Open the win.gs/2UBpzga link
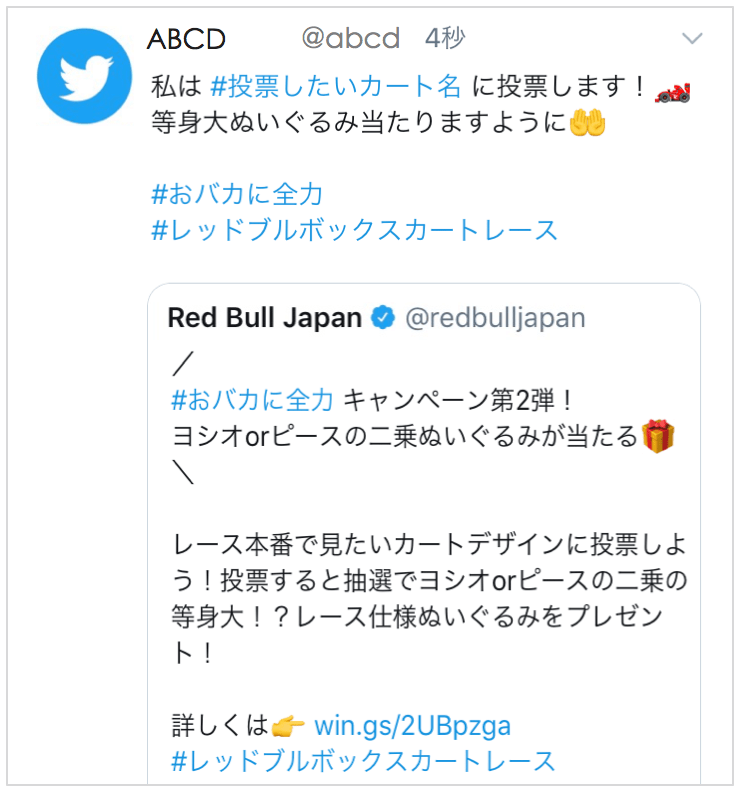742x790 pixels. (x=413, y=726)
